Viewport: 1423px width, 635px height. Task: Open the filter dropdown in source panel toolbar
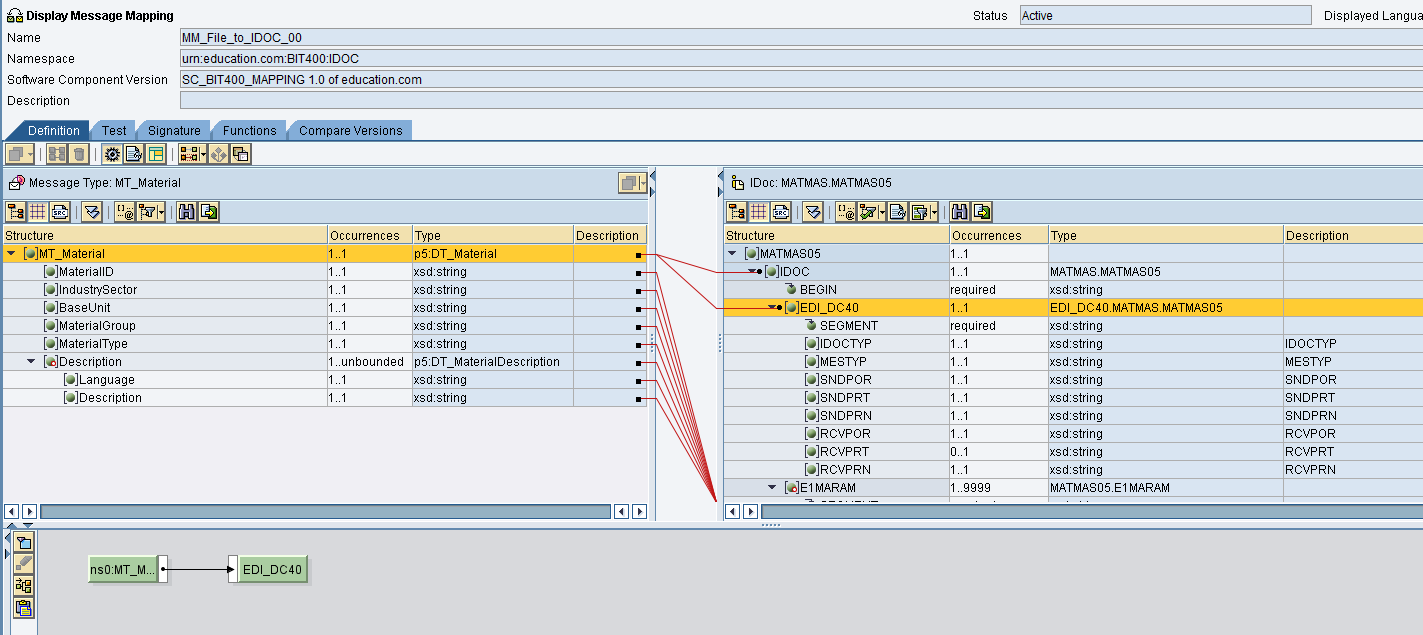pyautogui.click(x=161, y=212)
